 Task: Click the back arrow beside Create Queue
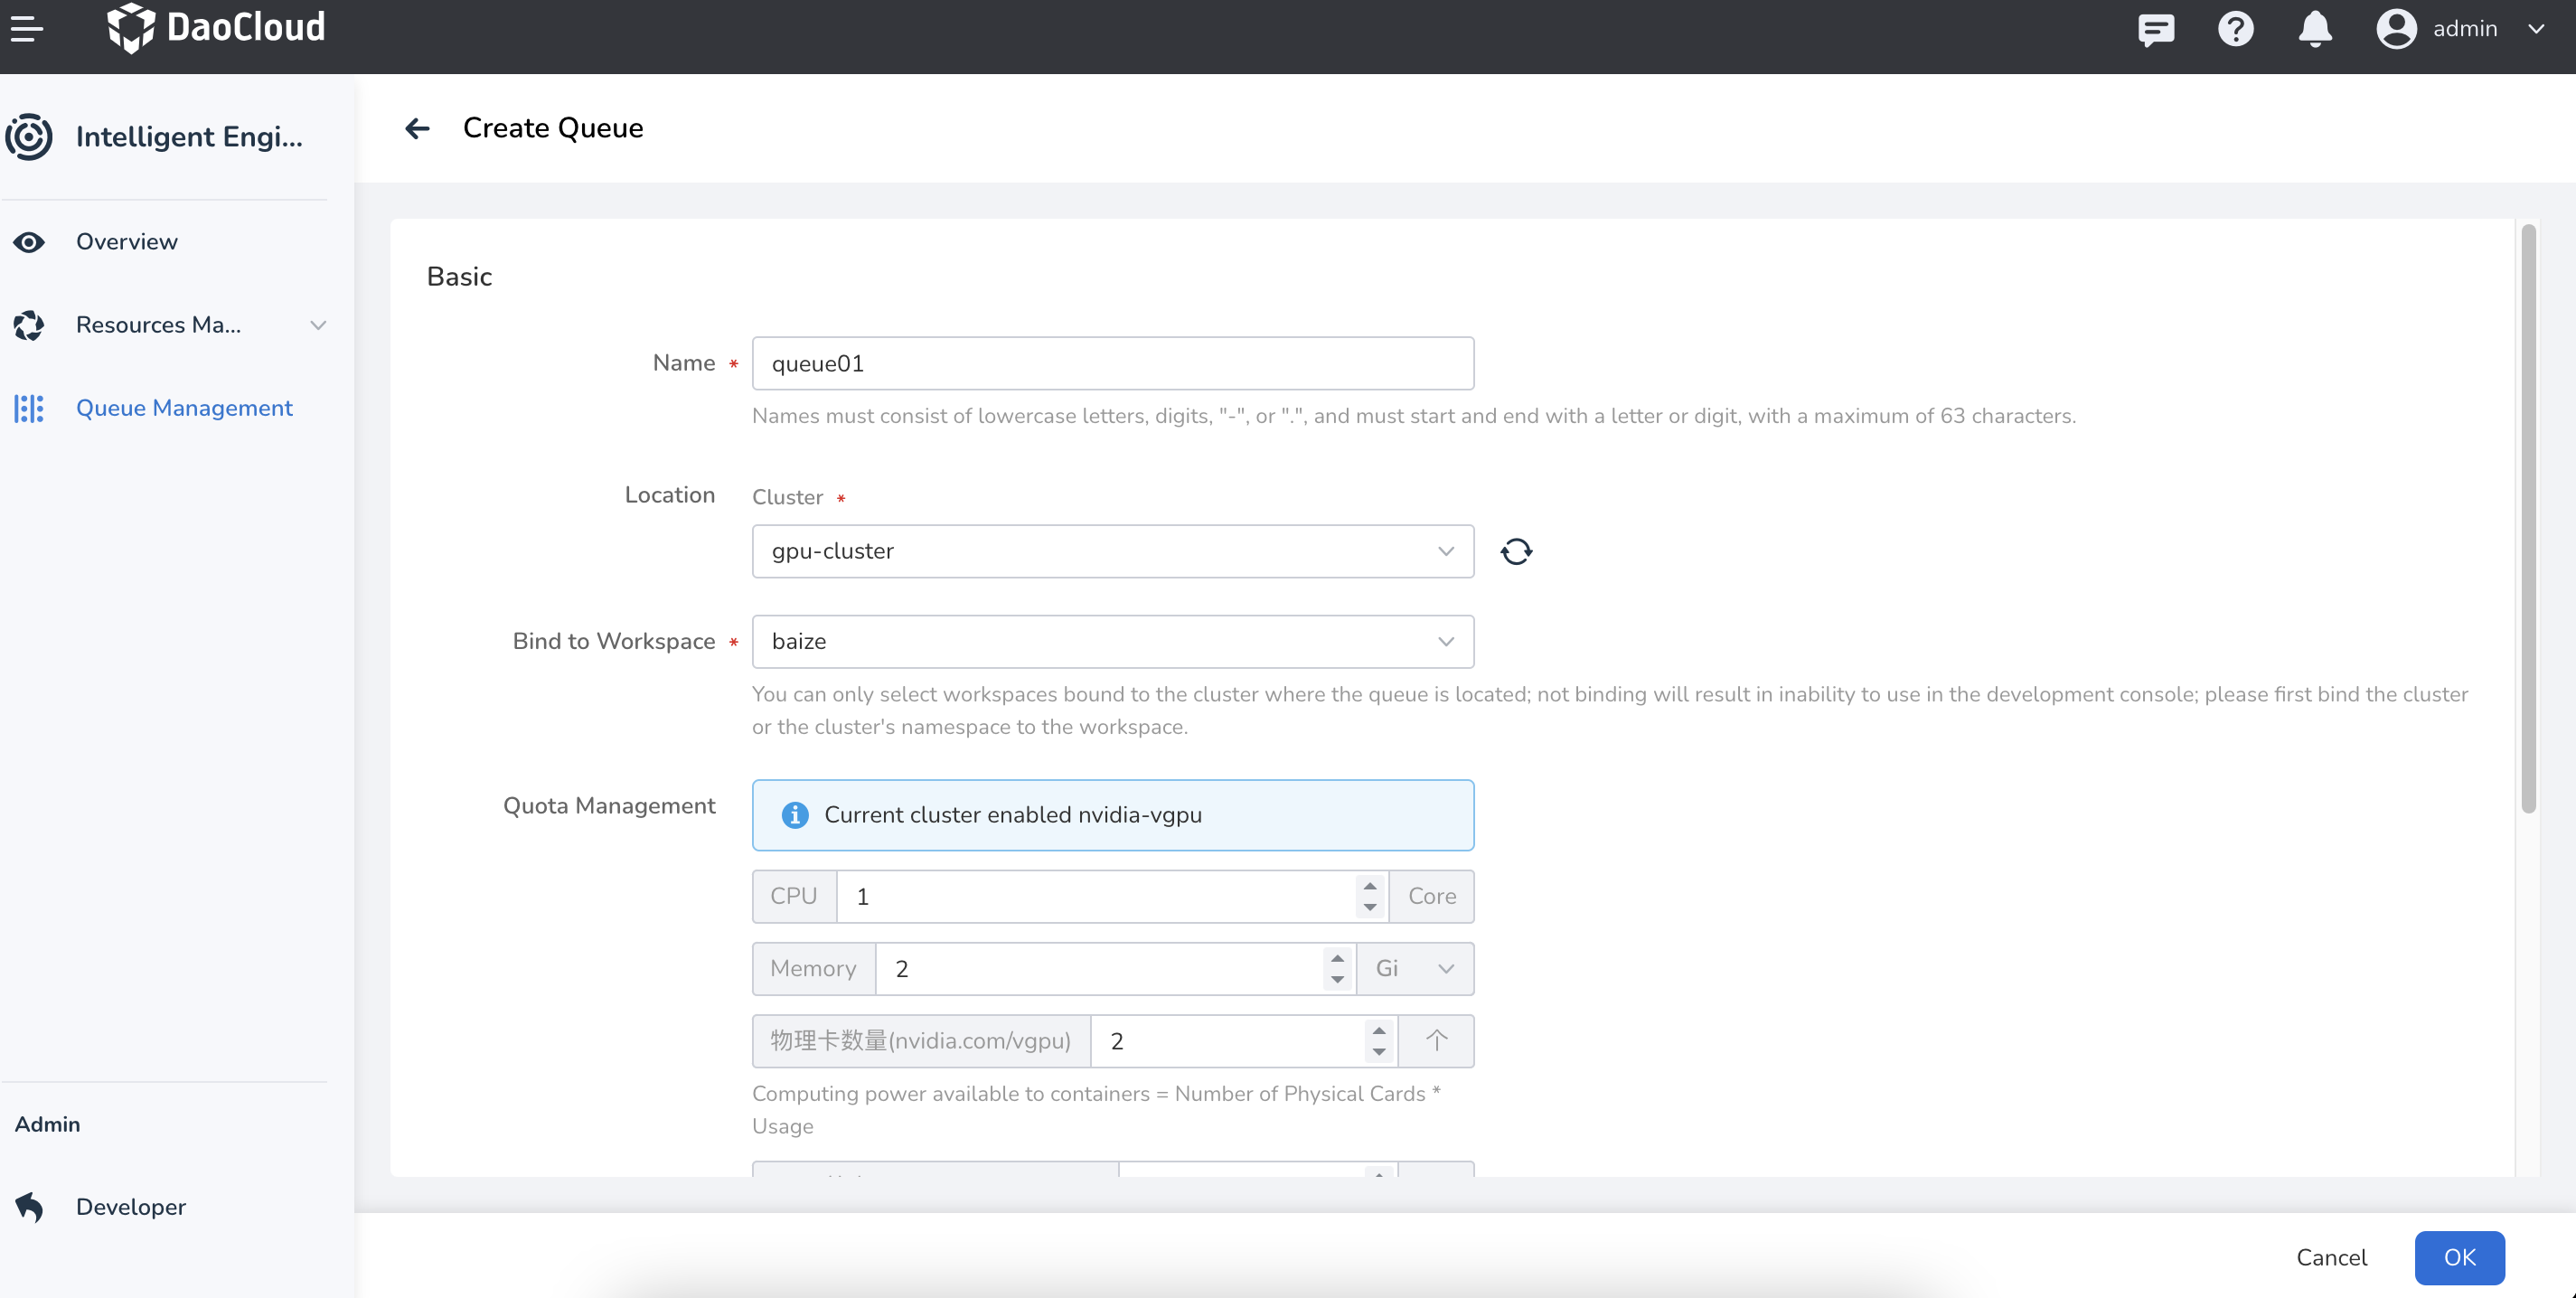[417, 128]
